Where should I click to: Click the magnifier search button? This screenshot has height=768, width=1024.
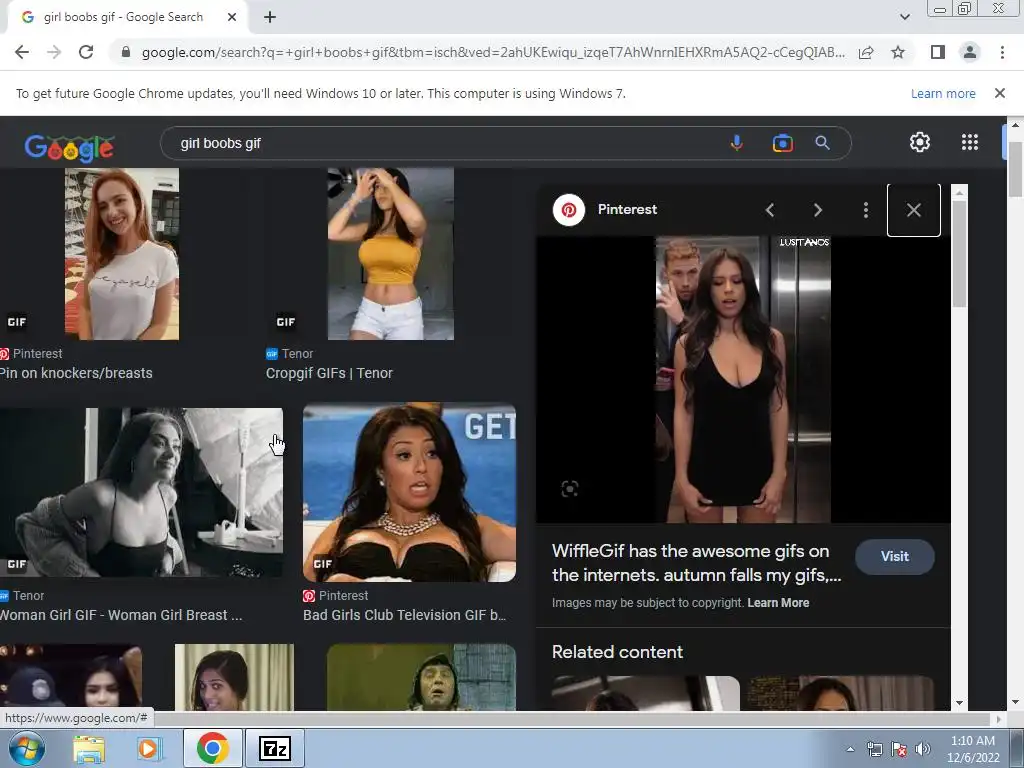[823, 143]
